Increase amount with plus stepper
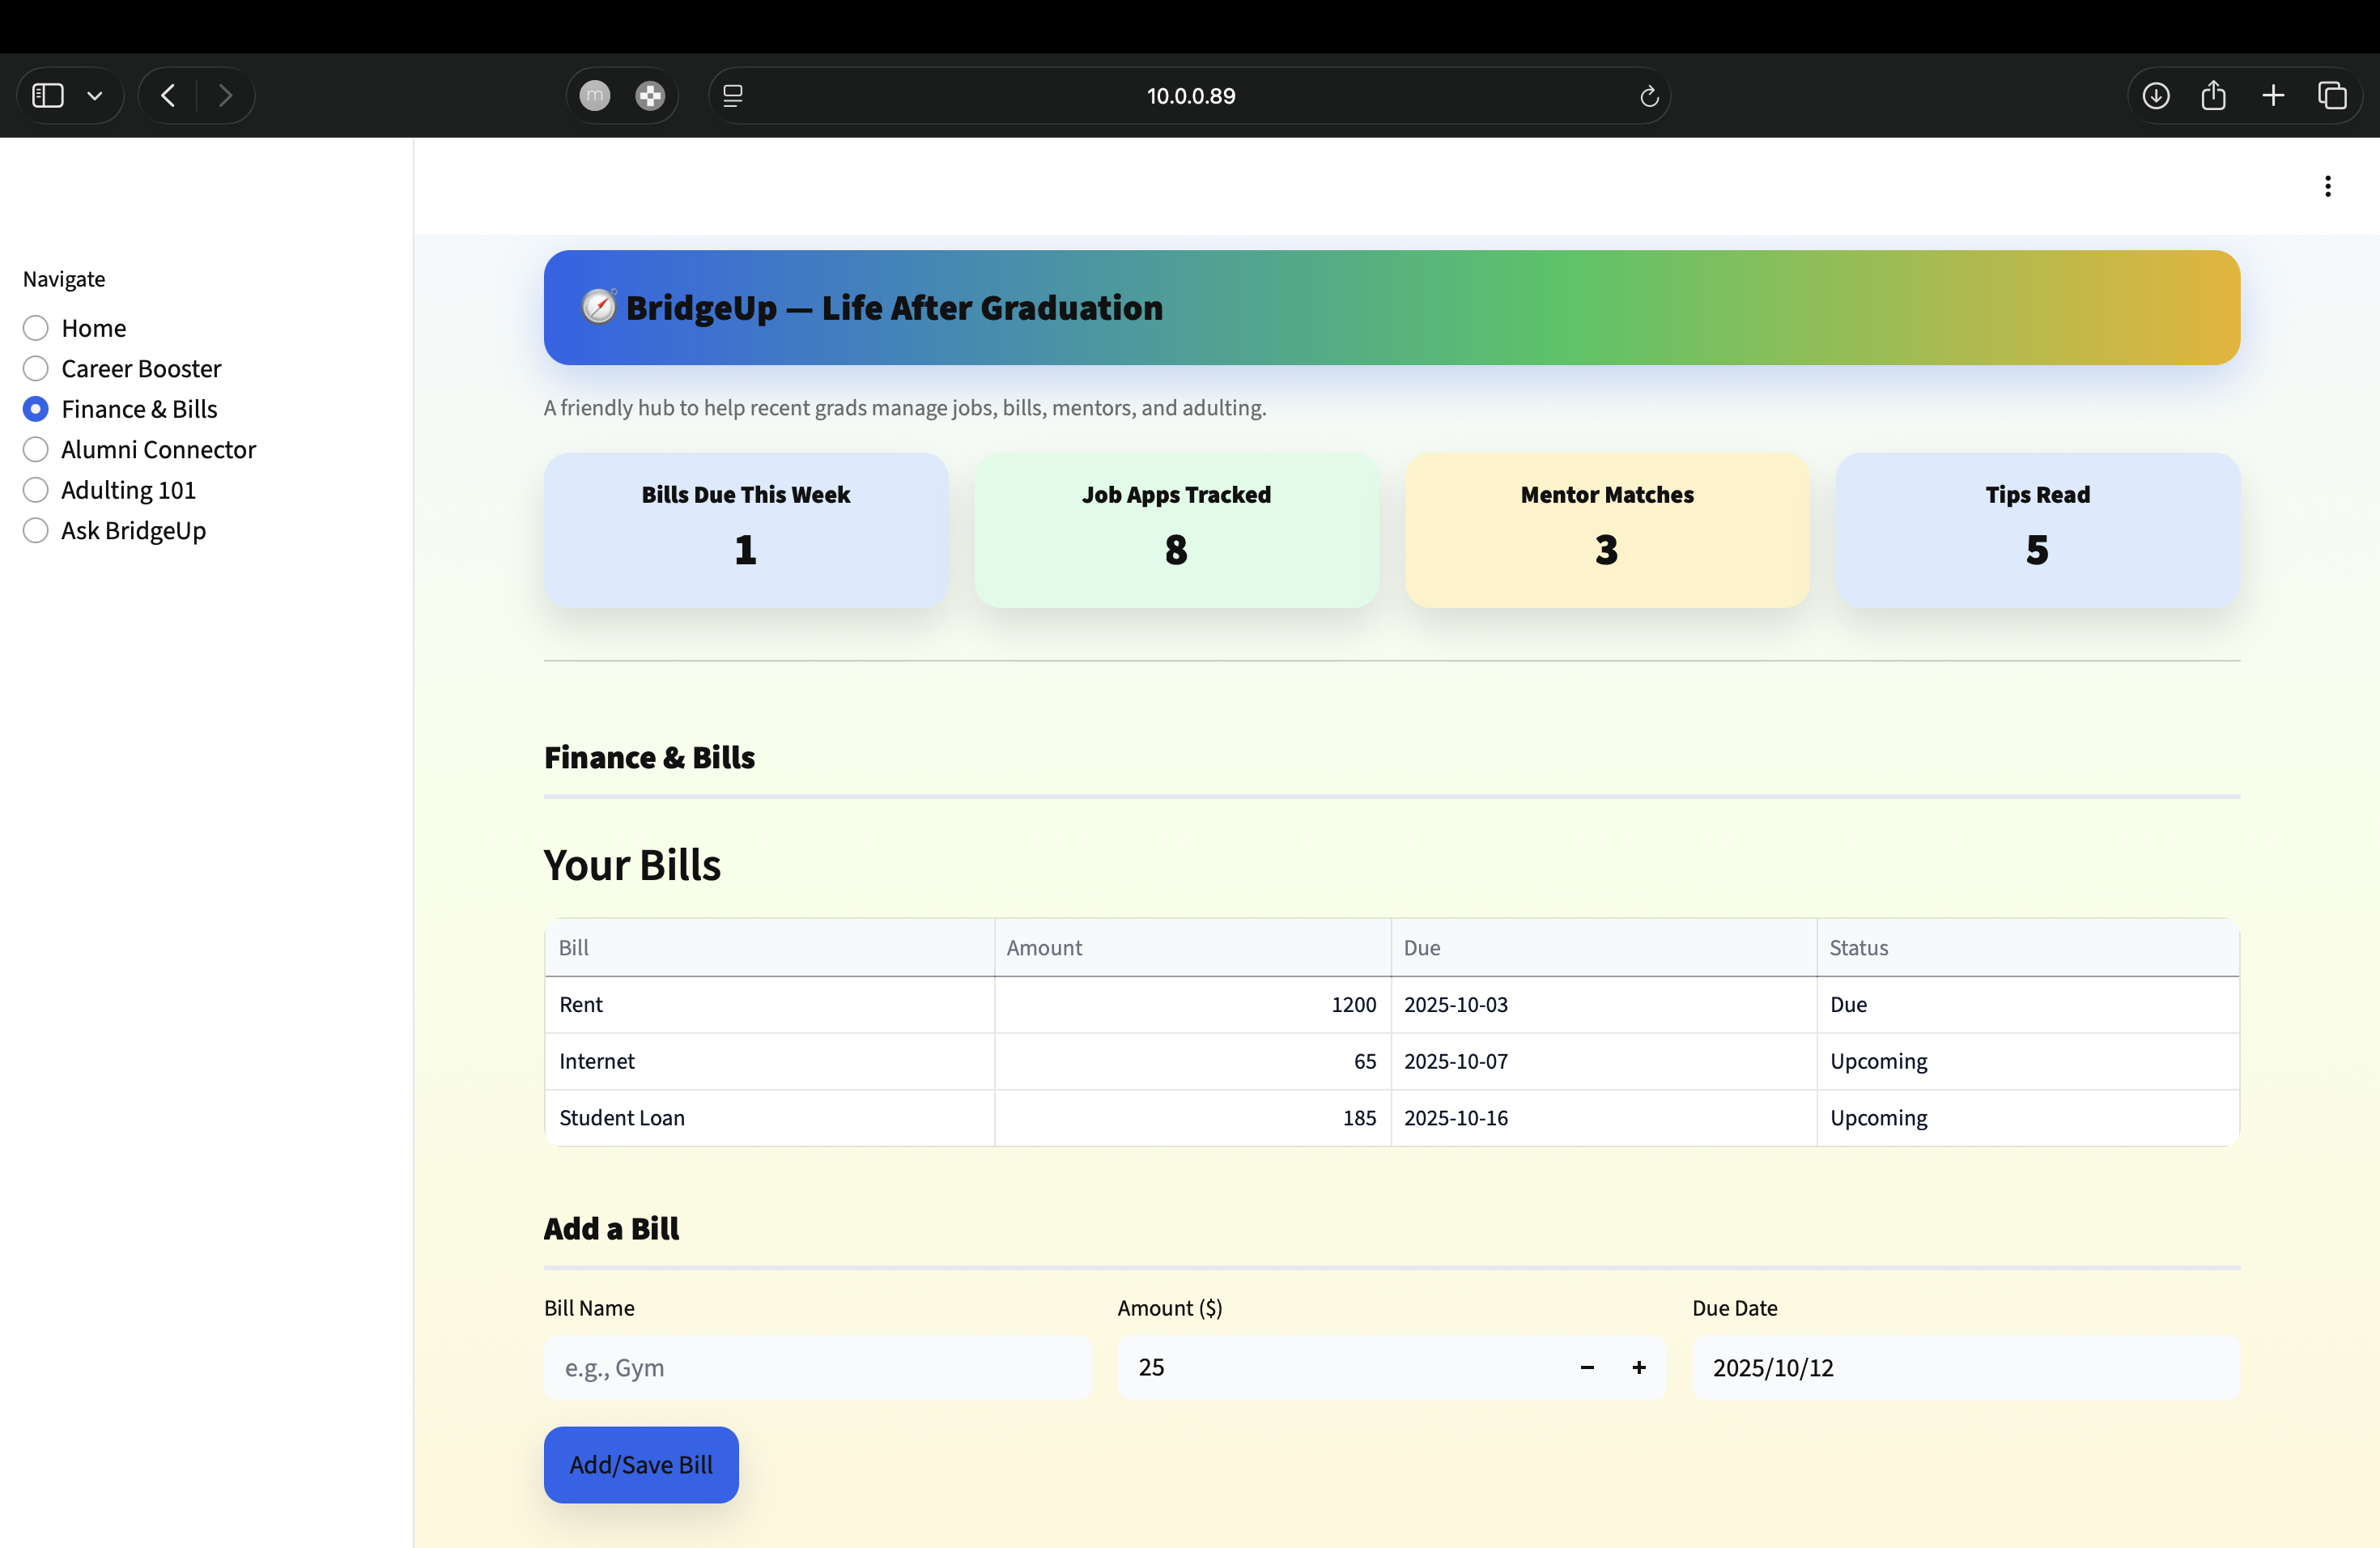The height and width of the screenshot is (1548, 2380). [x=1639, y=1367]
